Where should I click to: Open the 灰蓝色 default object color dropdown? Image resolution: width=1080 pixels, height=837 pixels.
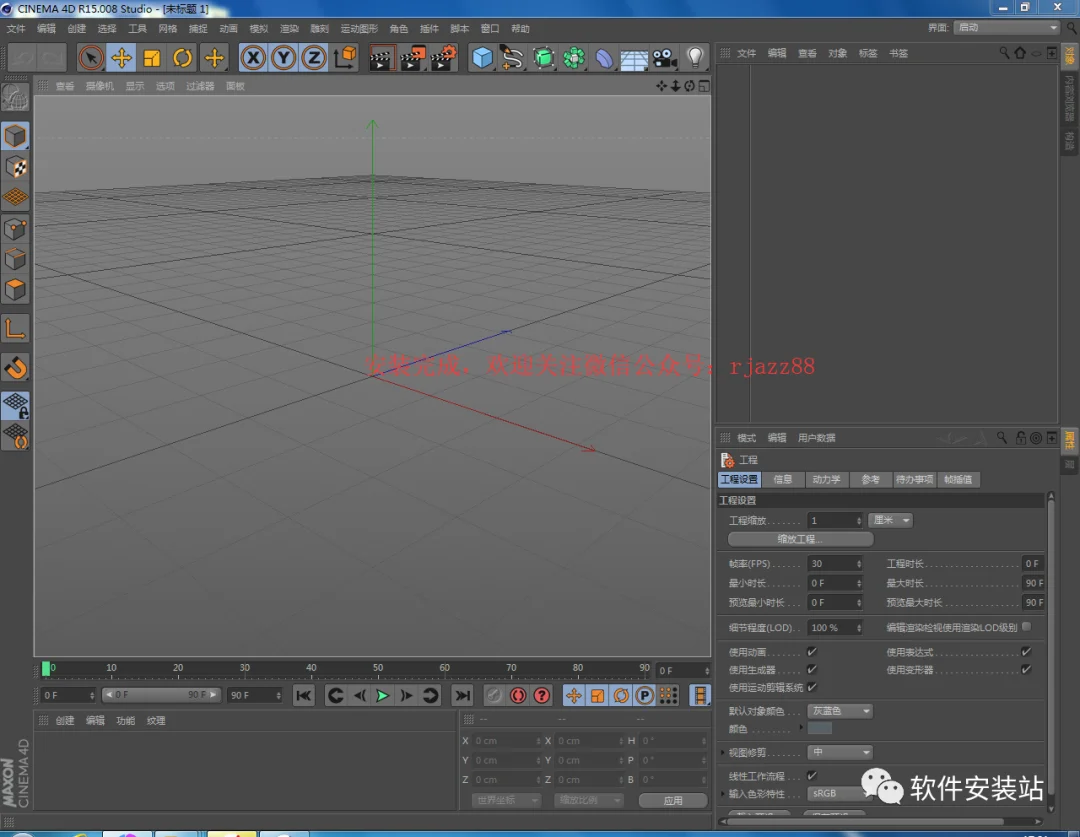(x=840, y=711)
